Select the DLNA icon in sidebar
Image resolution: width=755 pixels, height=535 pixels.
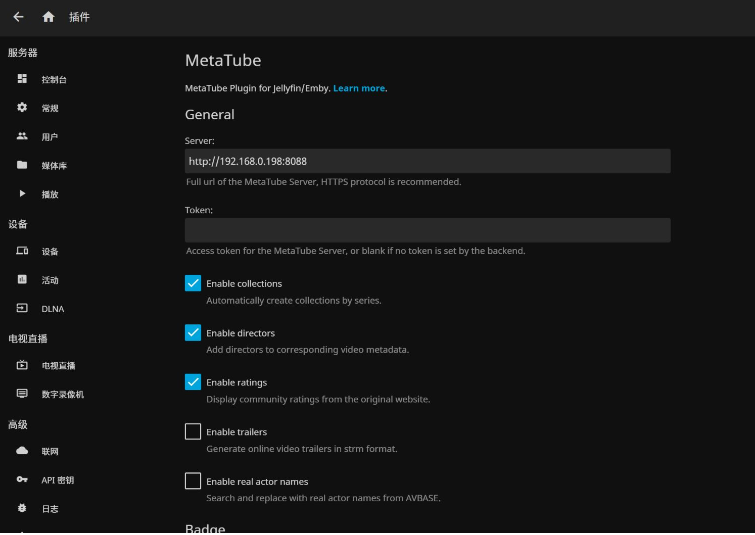click(22, 309)
